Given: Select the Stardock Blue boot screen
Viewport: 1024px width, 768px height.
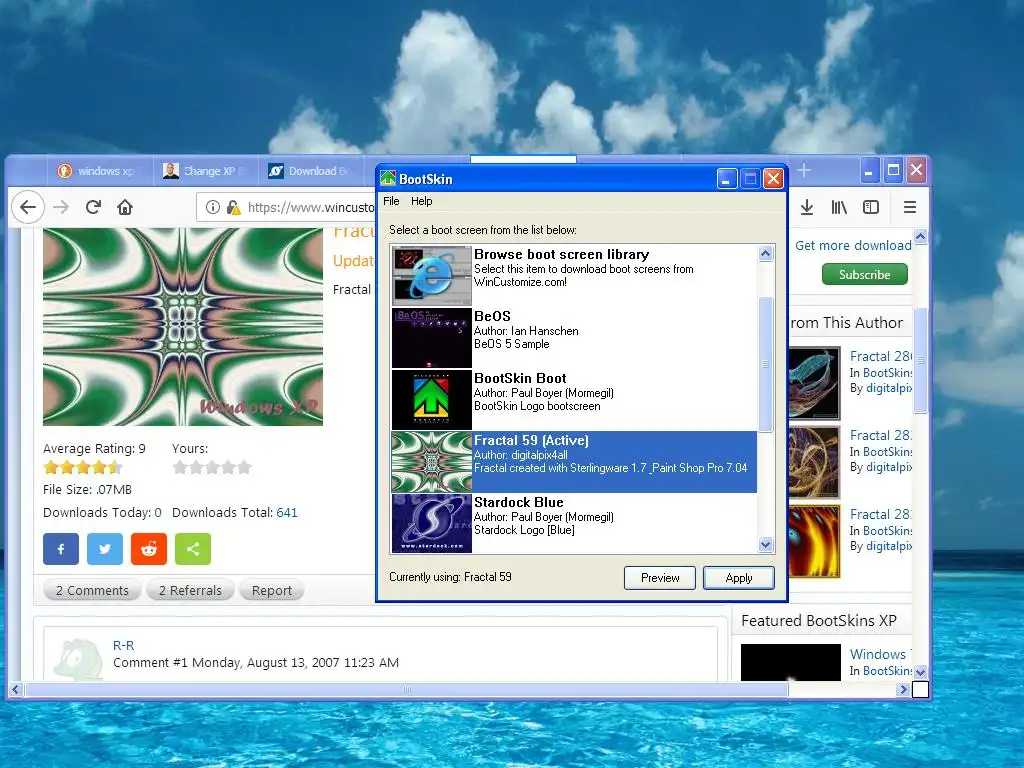Looking at the screenshot, I should click(574, 523).
